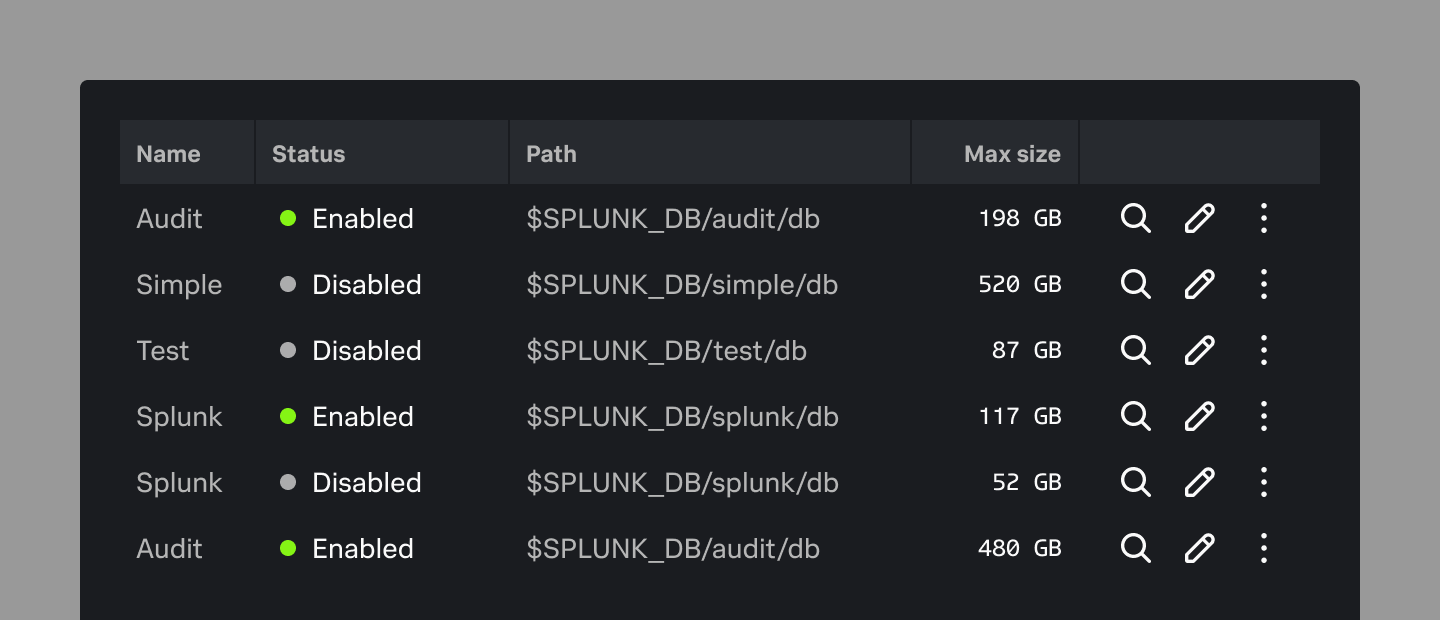Click the 480 GB max size value
The height and width of the screenshot is (620, 1440).
coord(1019,548)
